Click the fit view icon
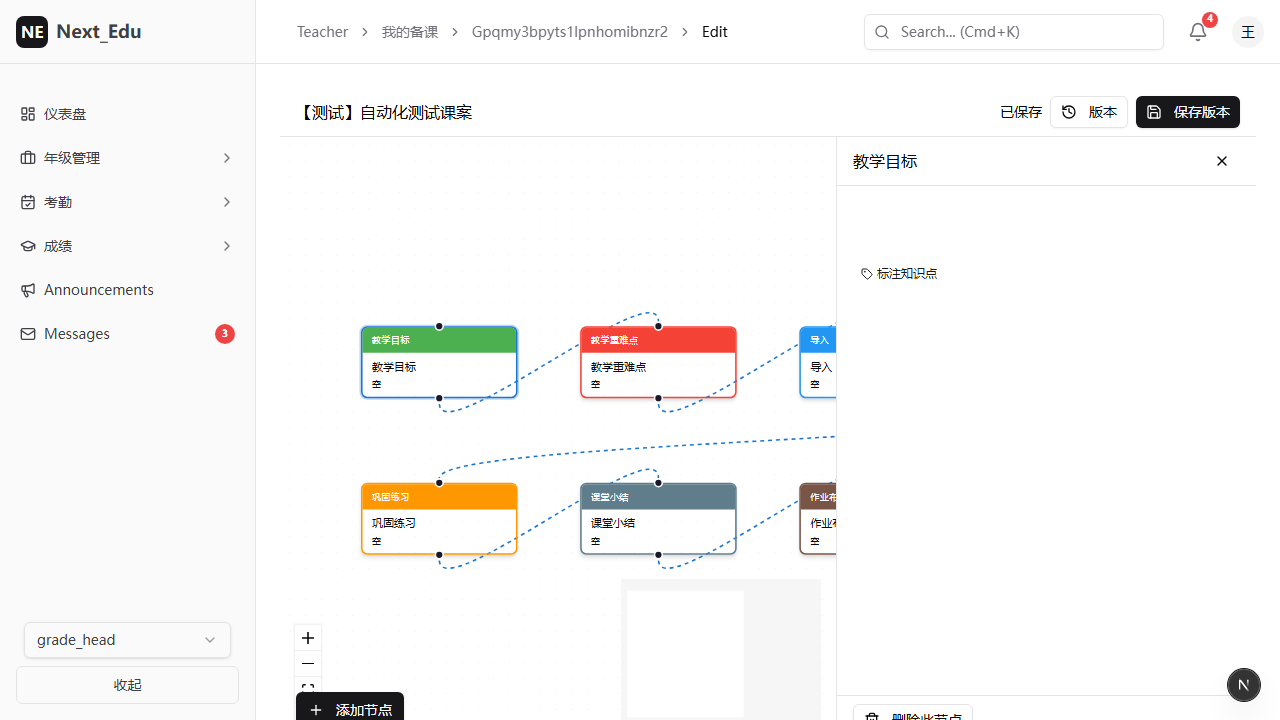This screenshot has width=1280, height=720. (308, 689)
